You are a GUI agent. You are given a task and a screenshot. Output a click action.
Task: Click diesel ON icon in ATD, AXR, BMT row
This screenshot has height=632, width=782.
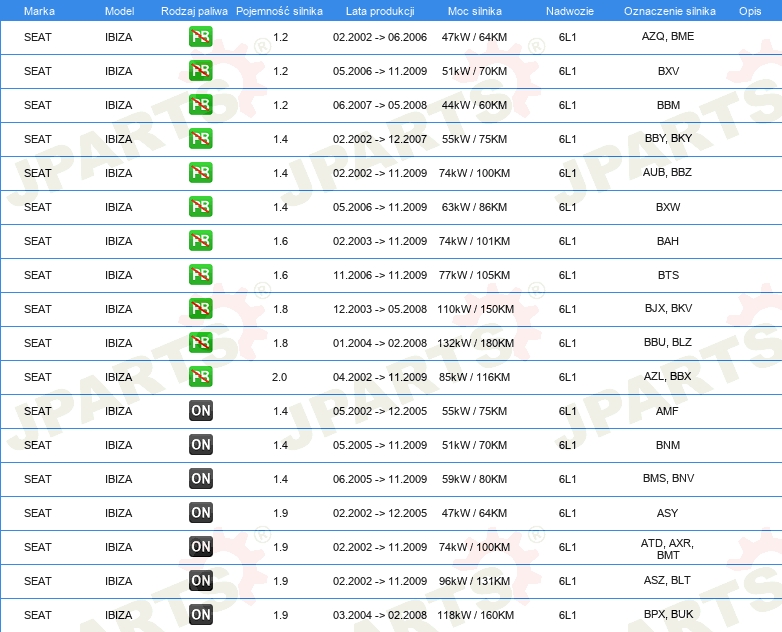[x=200, y=546]
